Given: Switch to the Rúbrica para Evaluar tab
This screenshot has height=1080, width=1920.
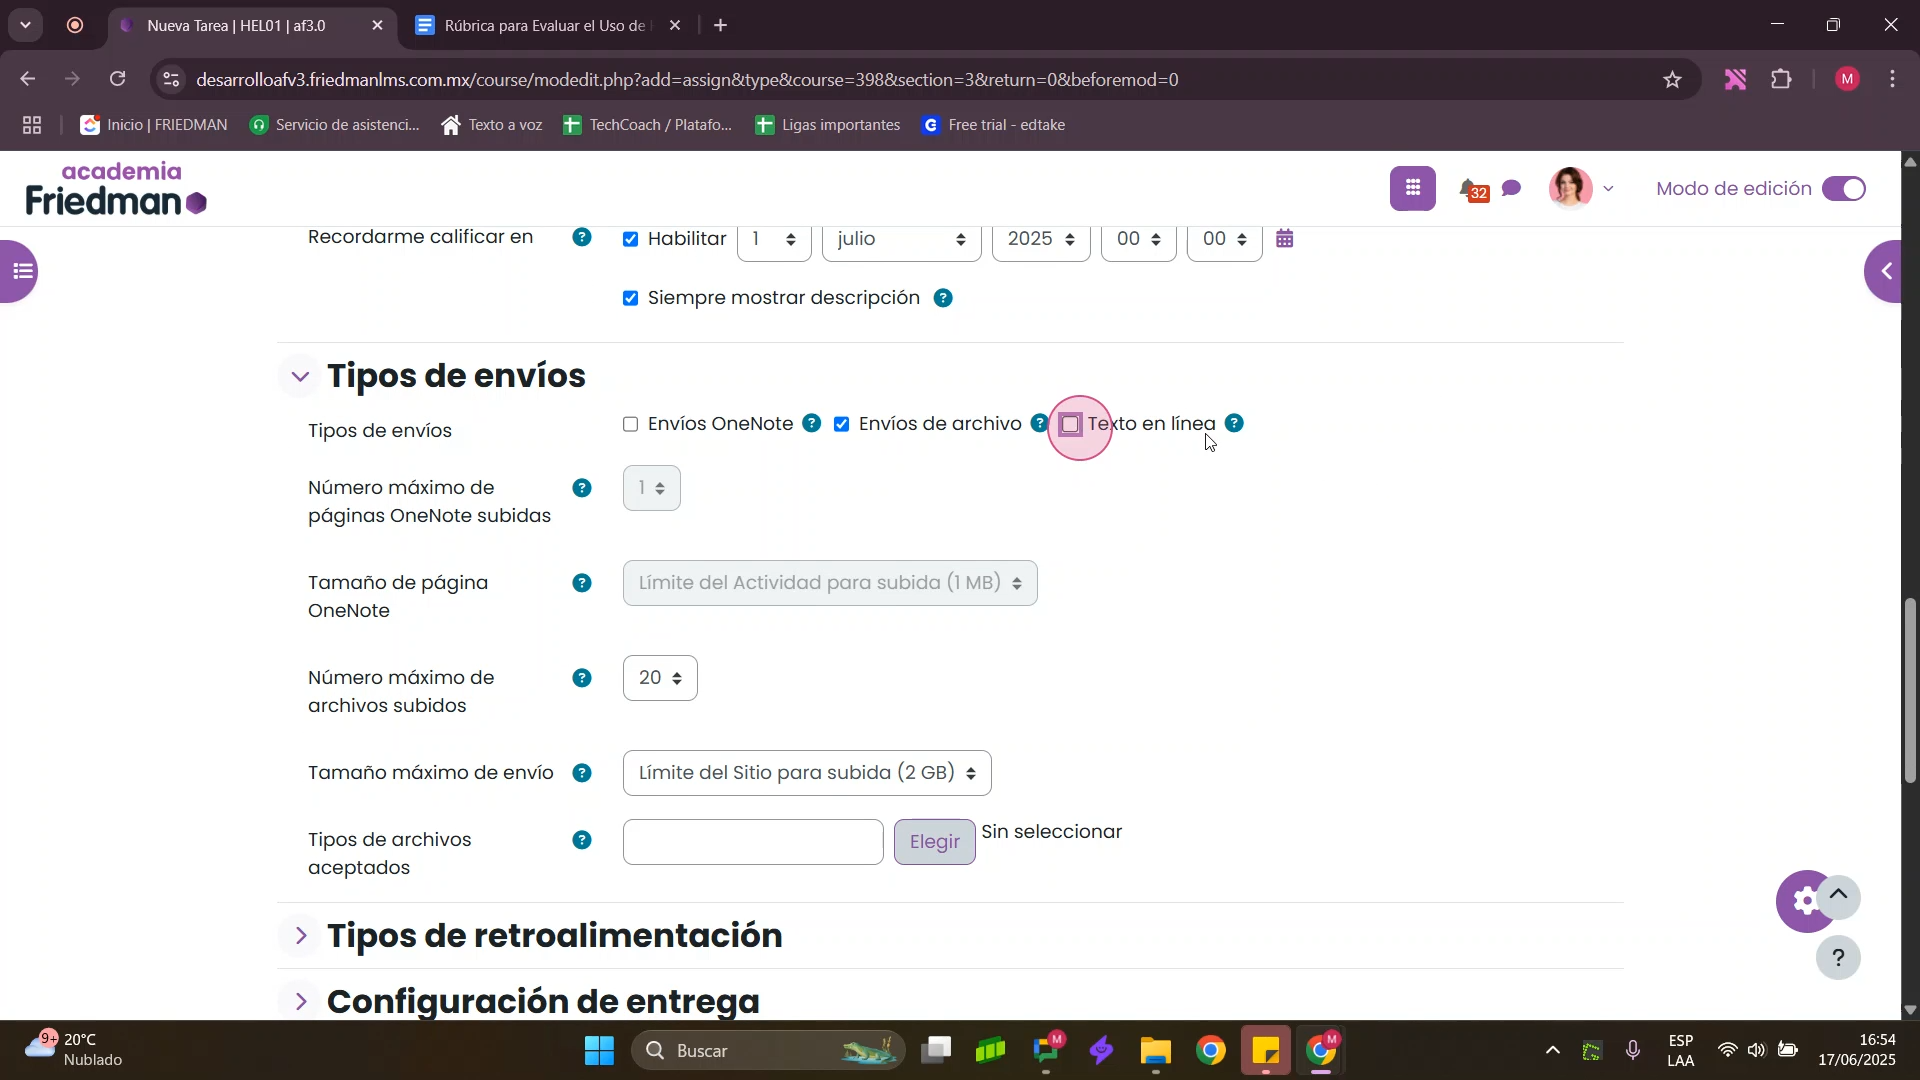Looking at the screenshot, I should point(543,26).
